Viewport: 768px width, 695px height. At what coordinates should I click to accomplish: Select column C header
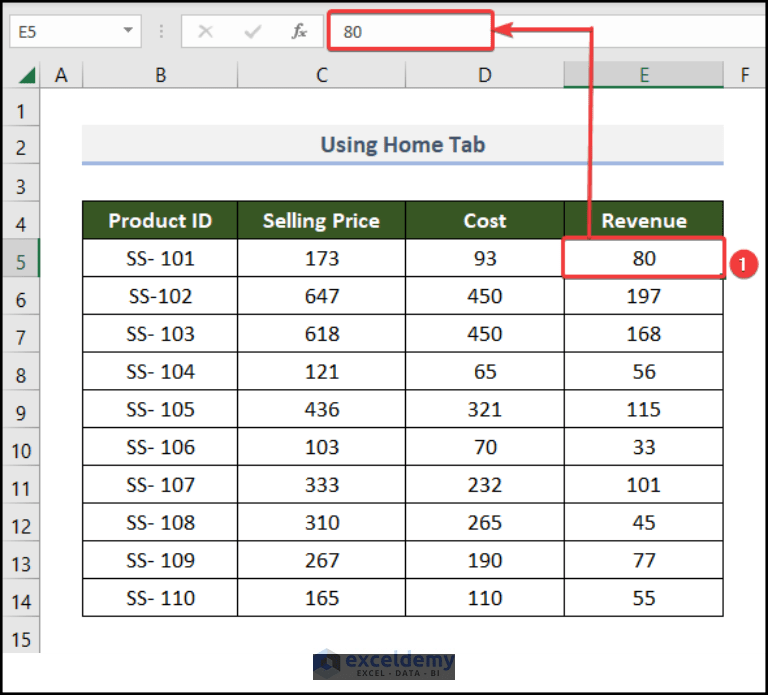coord(321,75)
